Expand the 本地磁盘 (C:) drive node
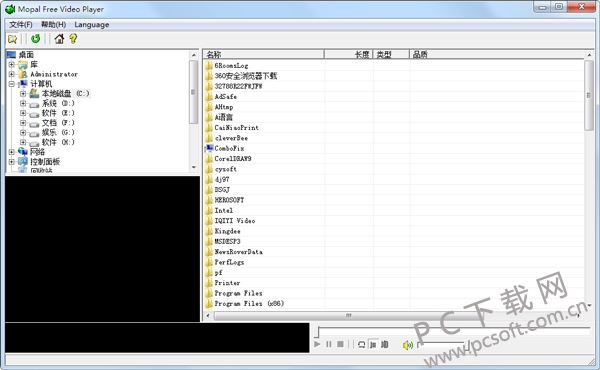Viewport: 600px width, 370px height. [x=23, y=93]
